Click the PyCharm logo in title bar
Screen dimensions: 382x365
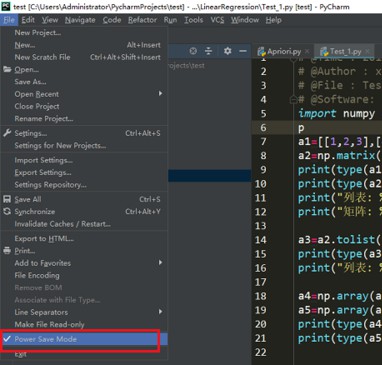6,6
